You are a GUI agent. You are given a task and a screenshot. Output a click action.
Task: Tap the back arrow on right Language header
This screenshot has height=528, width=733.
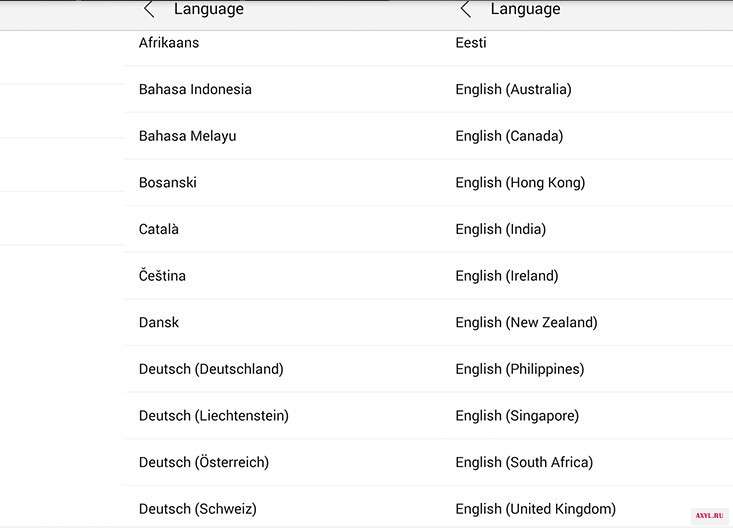pos(466,9)
